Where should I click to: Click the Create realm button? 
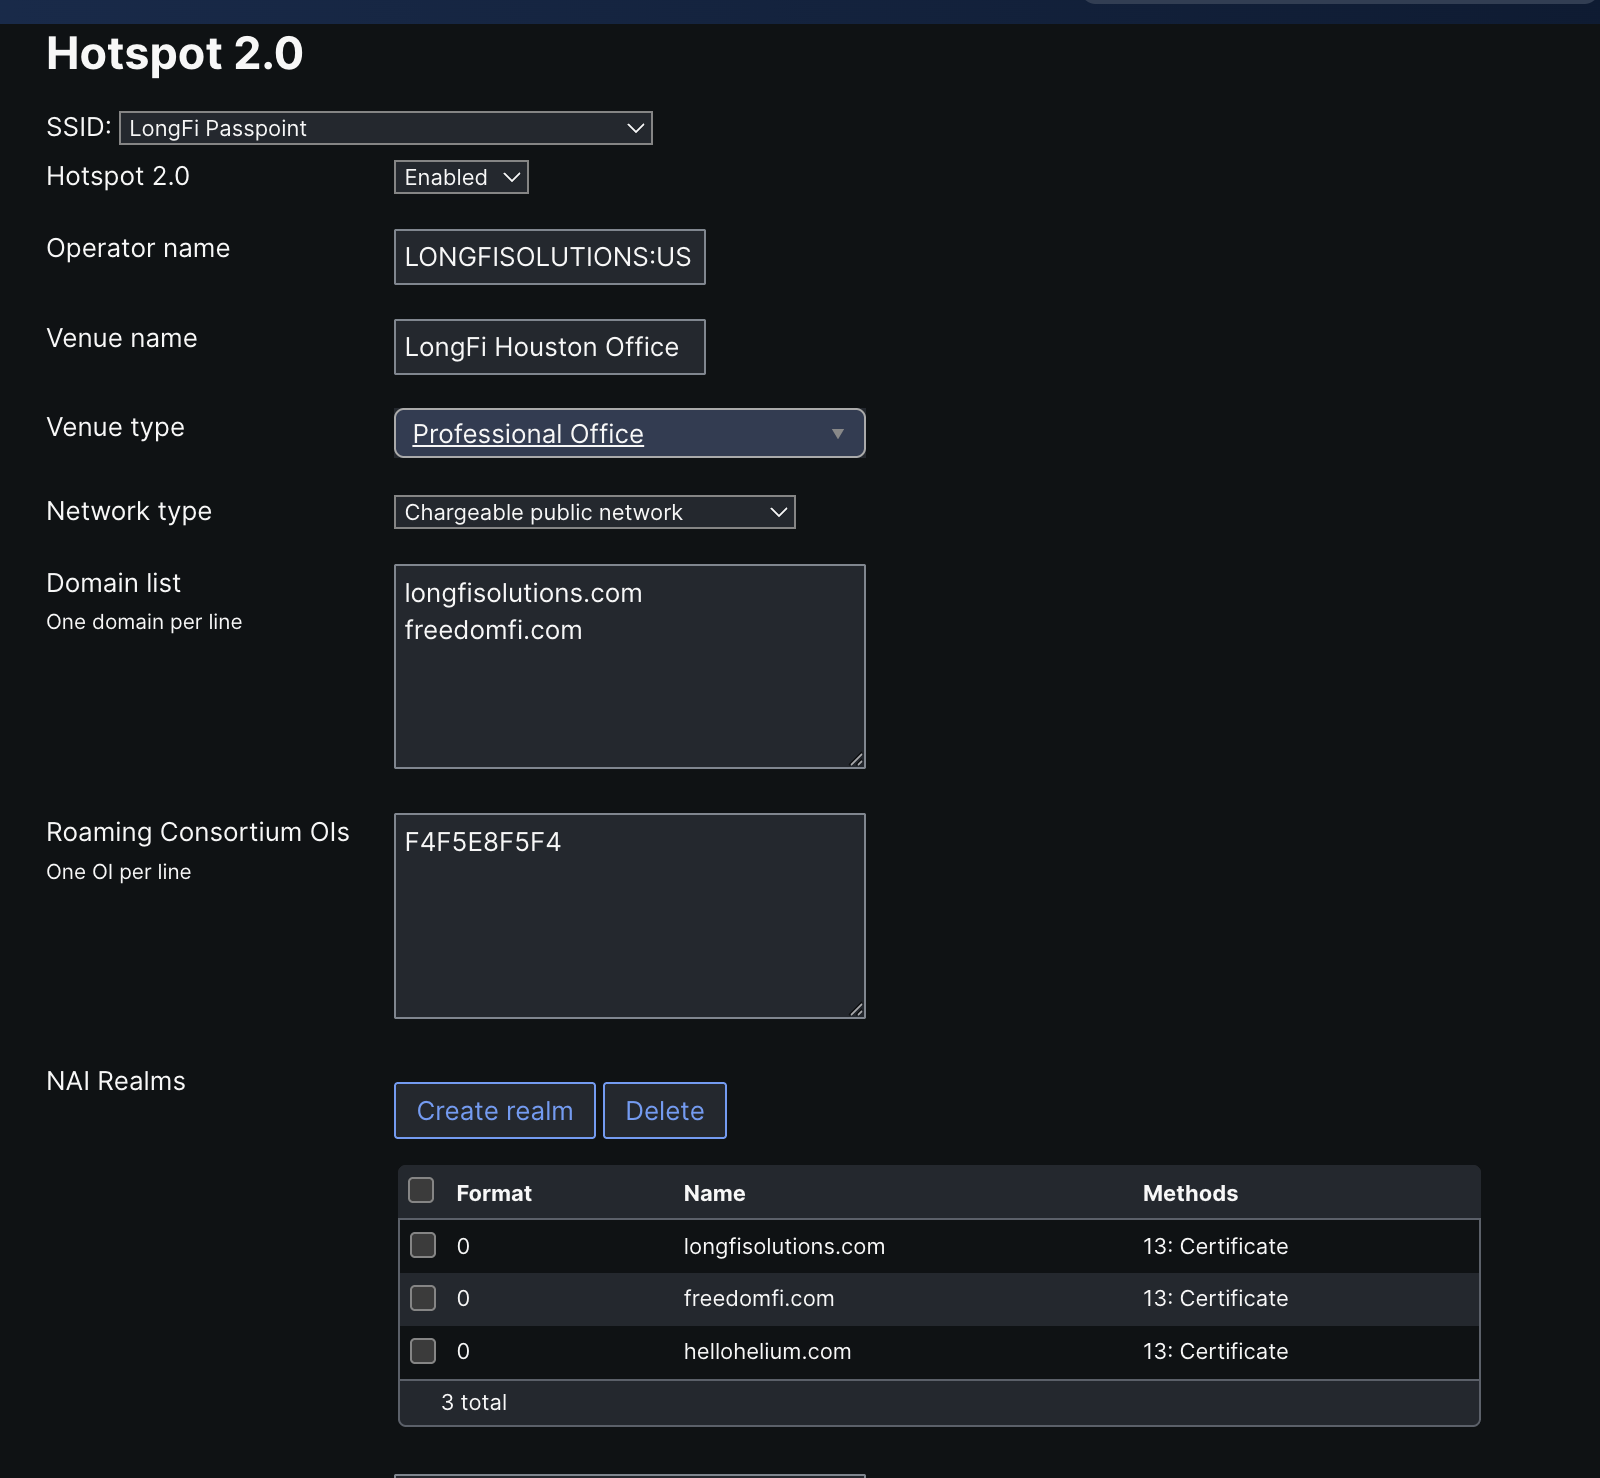(x=495, y=1110)
